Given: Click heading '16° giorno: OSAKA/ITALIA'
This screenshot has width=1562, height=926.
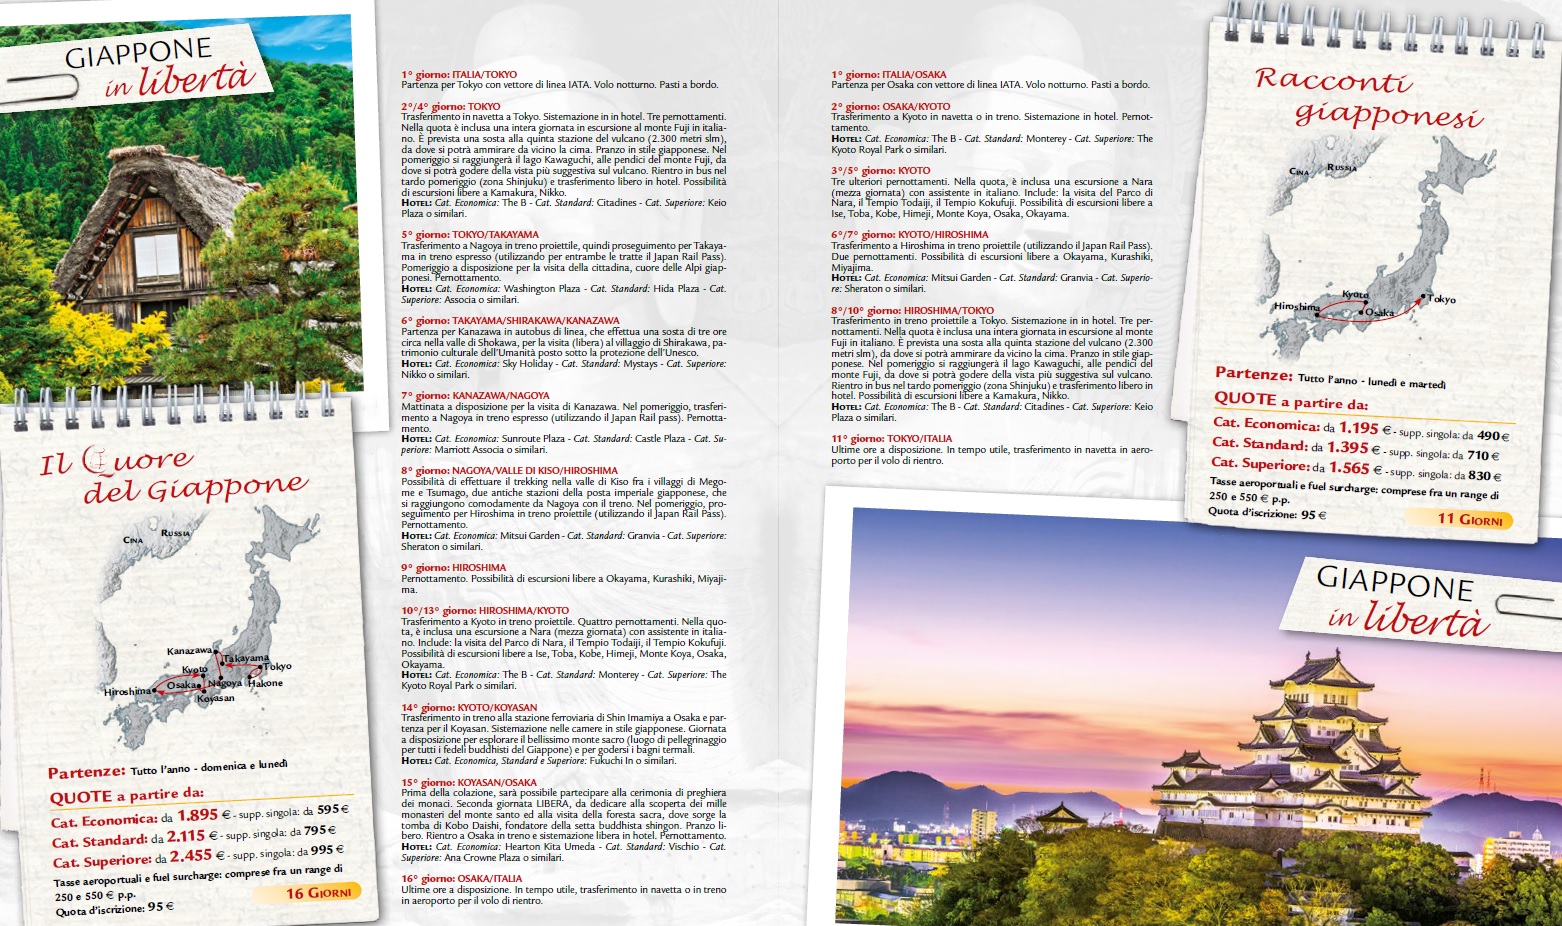Looking at the screenshot, I should pyautogui.click(x=462, y=880).
